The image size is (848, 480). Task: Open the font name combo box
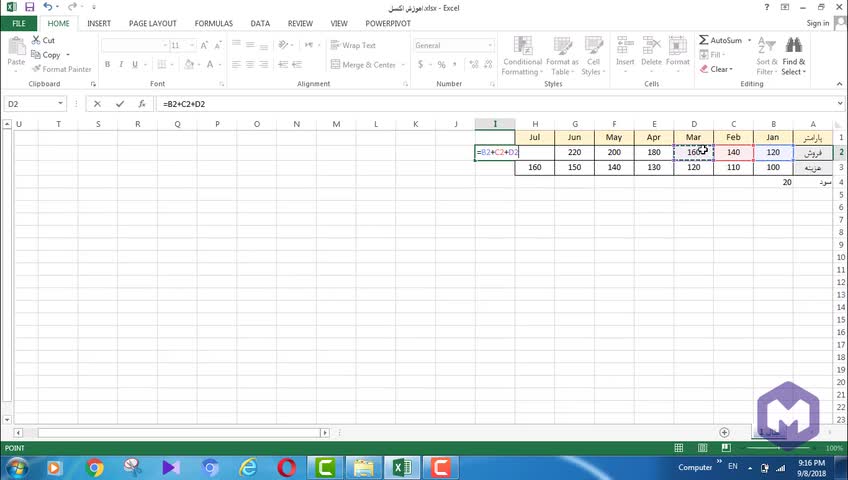click(x=135, y=45)
